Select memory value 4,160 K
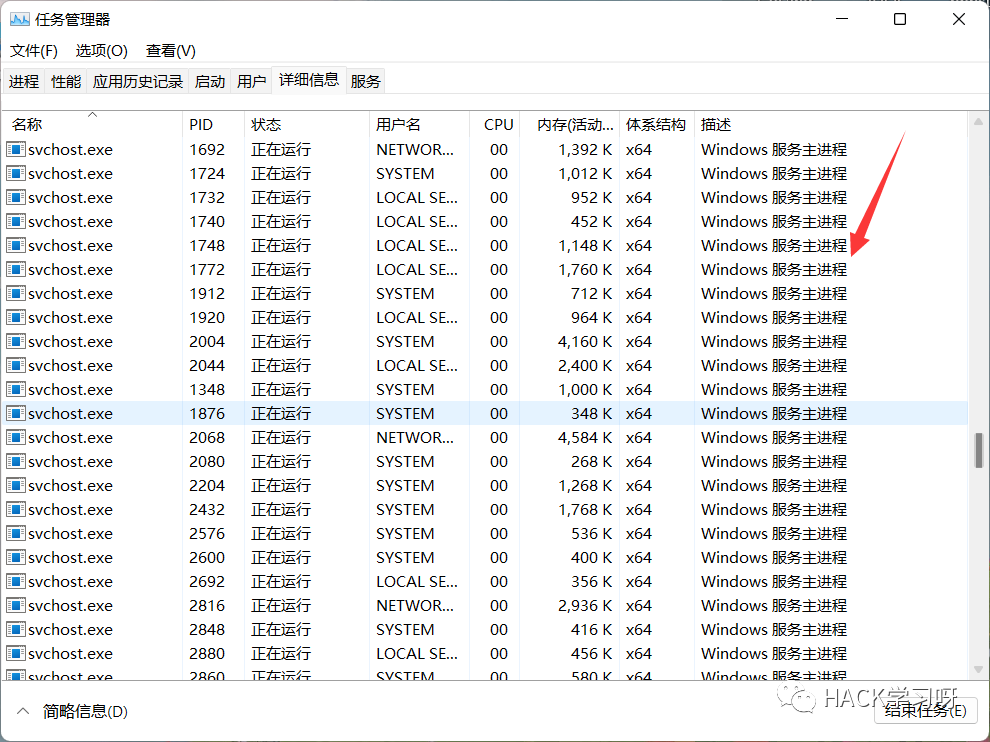Viewport: 990px width, 742px height. point(585,342)
